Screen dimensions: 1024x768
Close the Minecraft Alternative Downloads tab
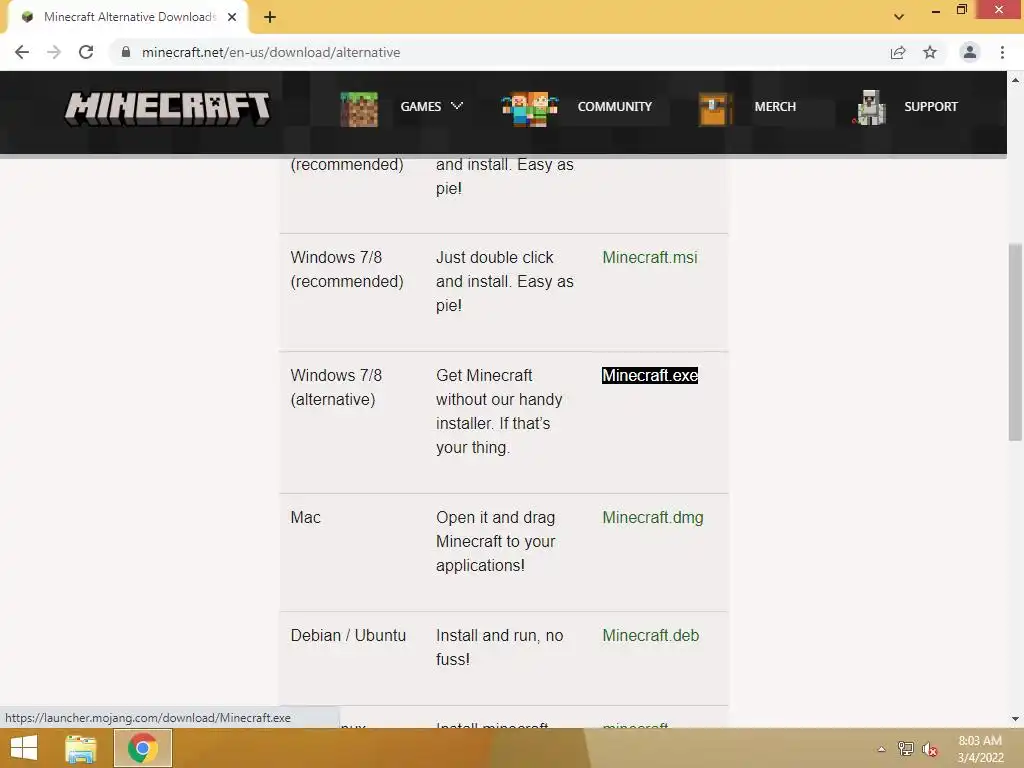point(232,17)
